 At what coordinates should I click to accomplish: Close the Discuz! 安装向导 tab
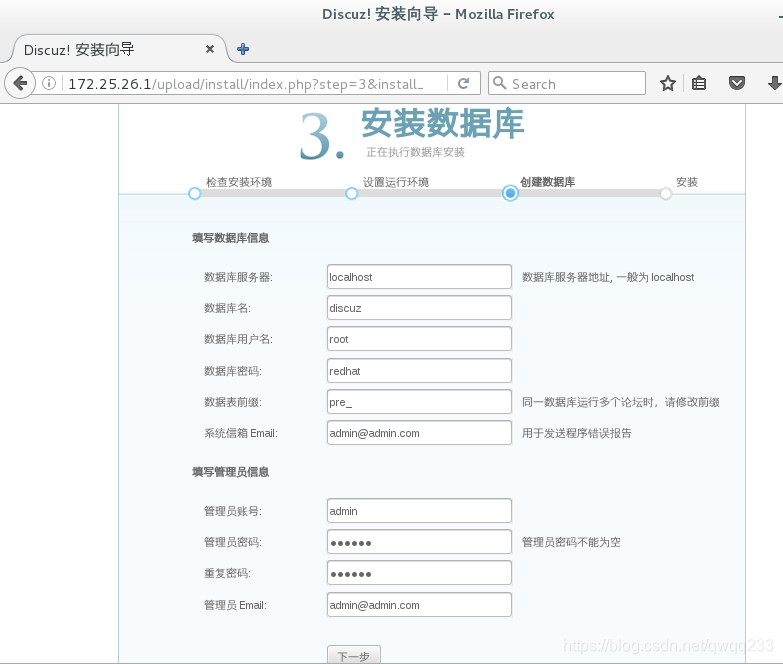click(210, 49)
